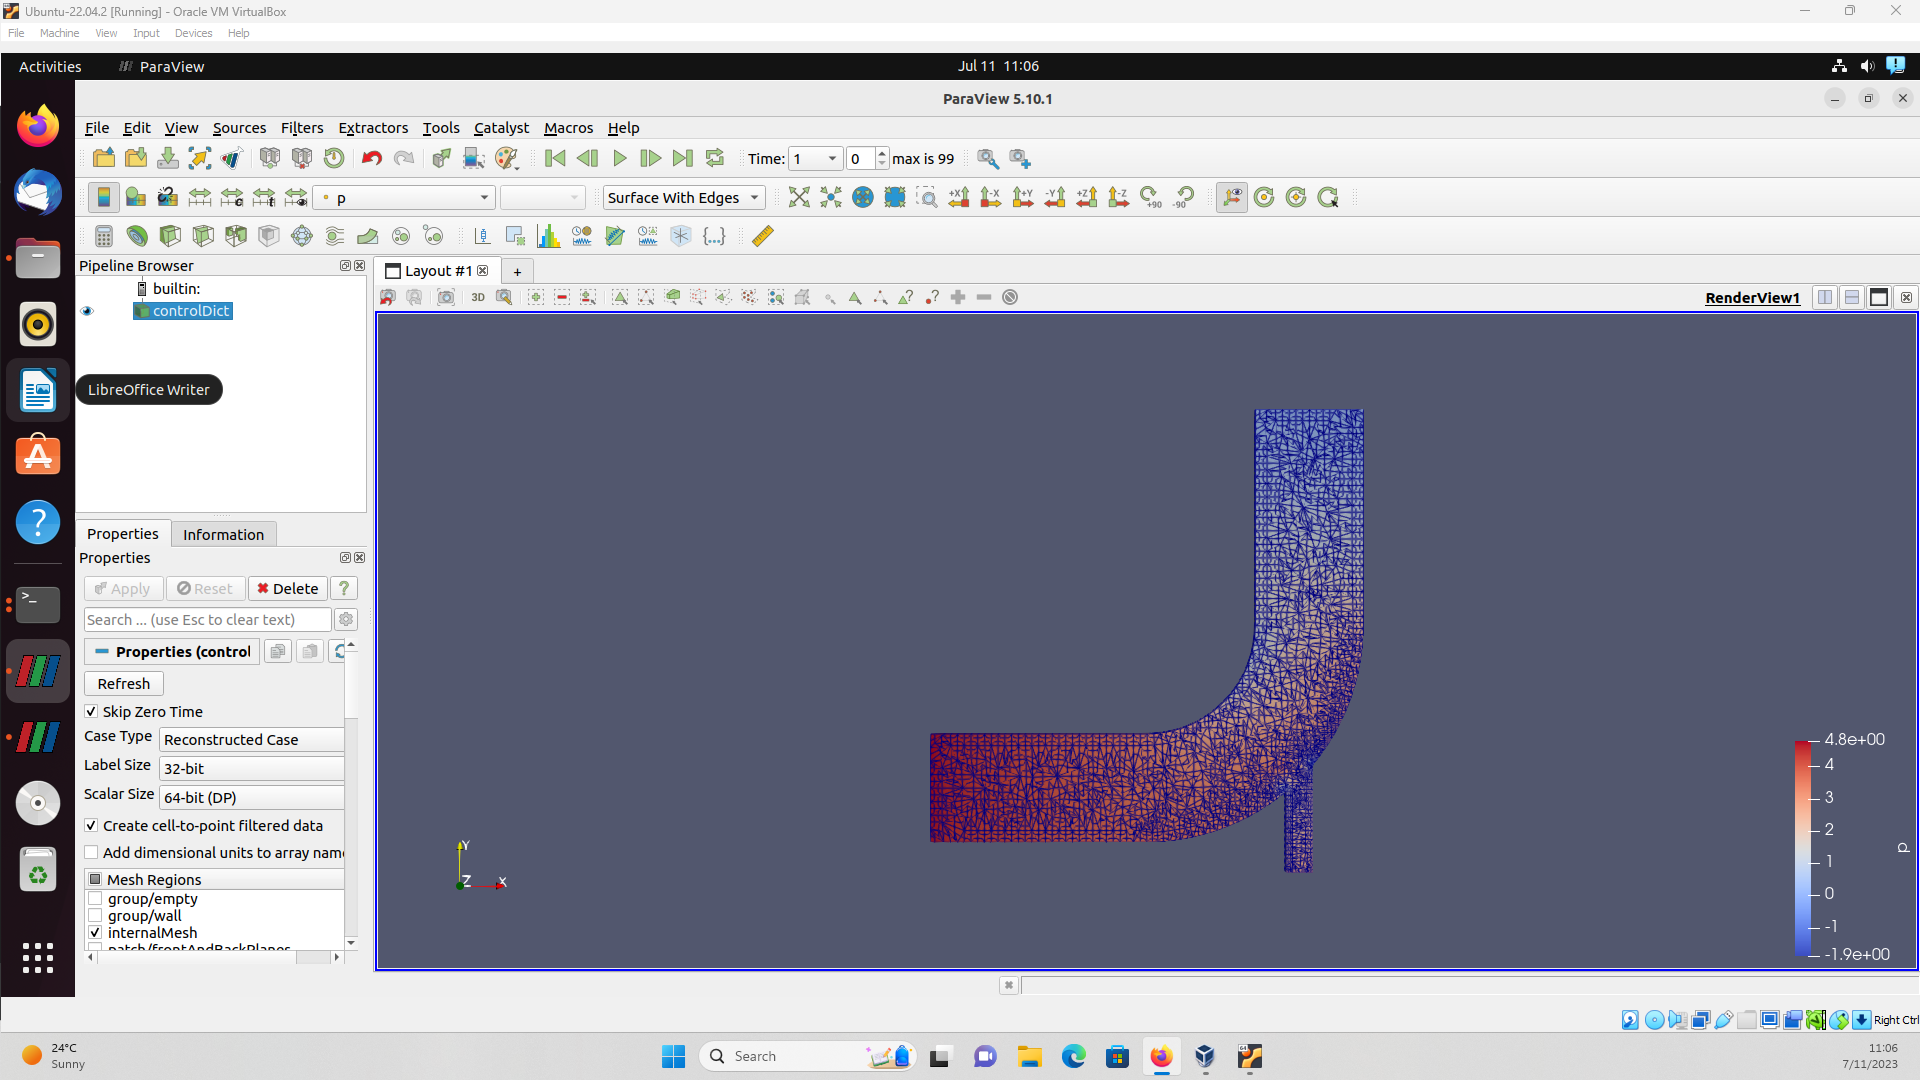1920x1080 pixels.
Task: Toggle controlDict visibility eye icon
Action: tap(87, 311)
